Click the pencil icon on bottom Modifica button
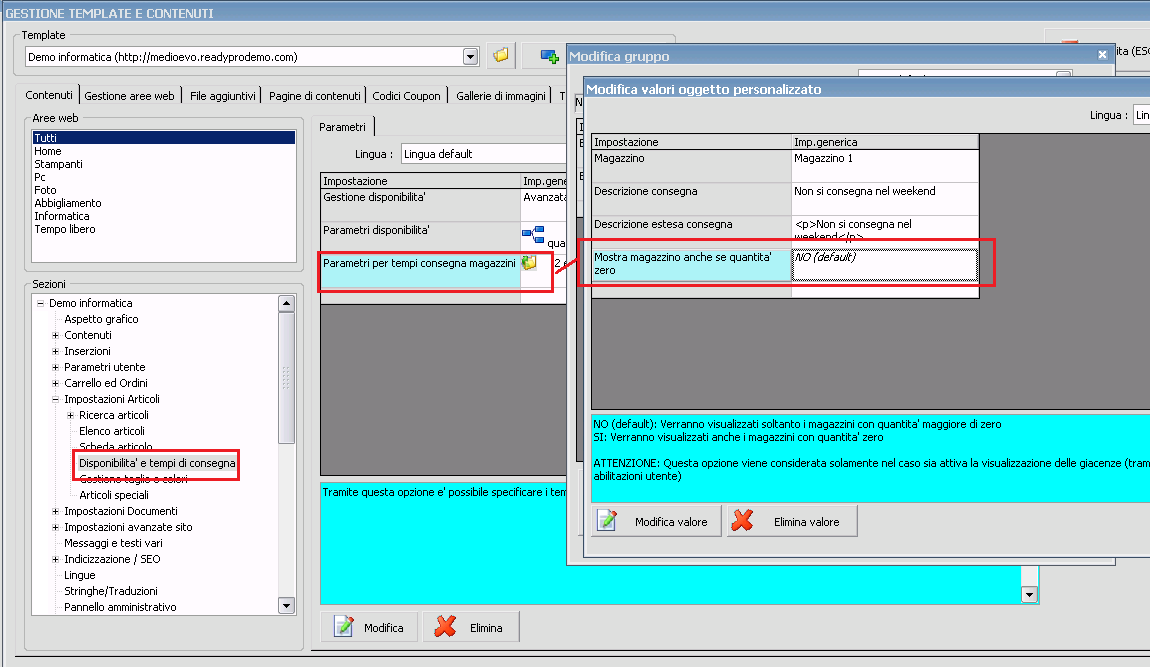1150x667 pixels. tap(344, 627)
